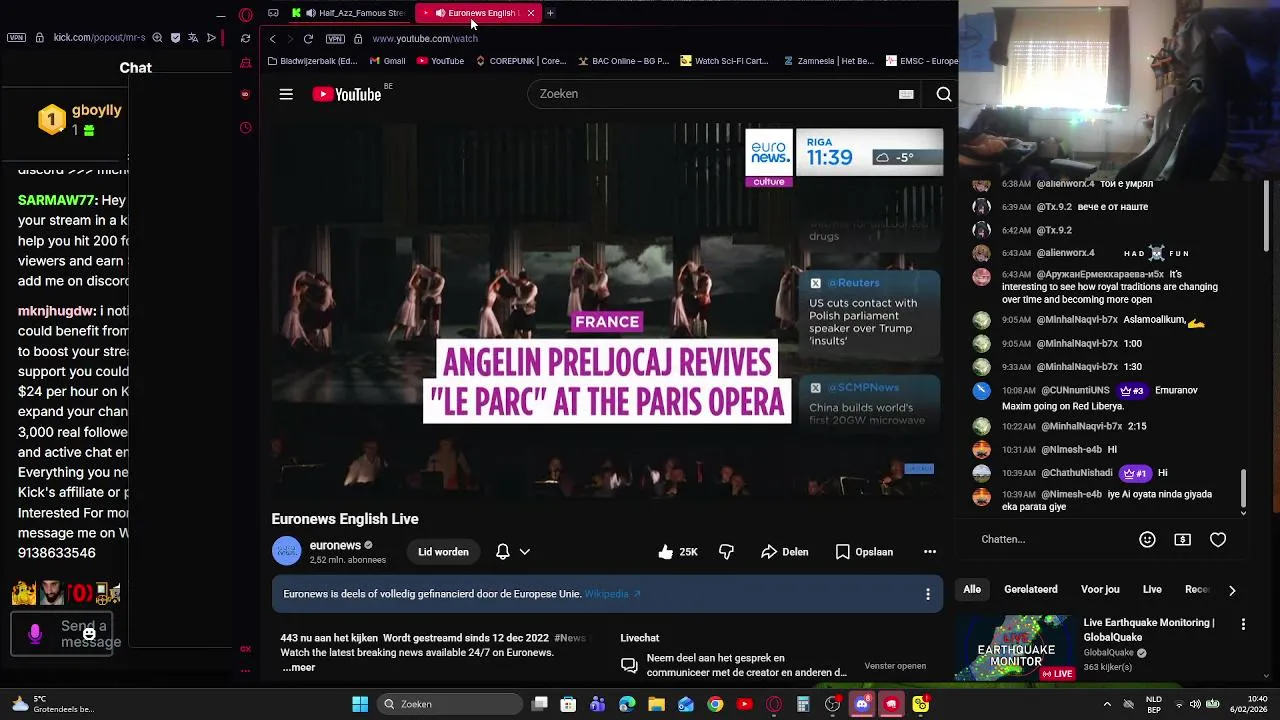The height and width of the screenshot is (720, 1280).
Task: Click the microphone in Kick message box
Action: pos(35,634)
